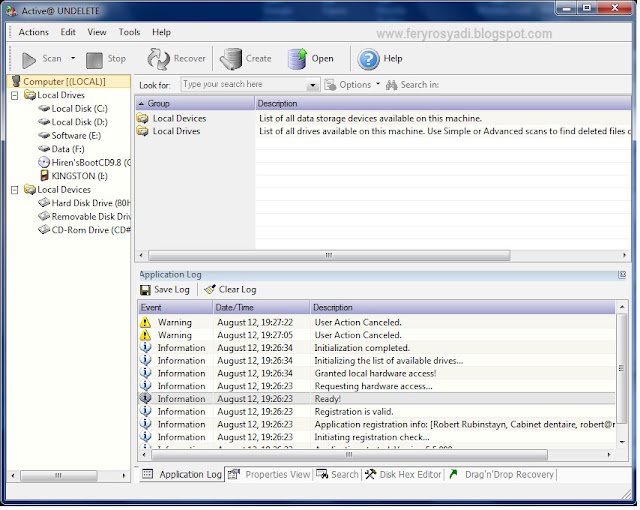
Task: Open the Look for dropdown arrow
Action: click(312, 85)
